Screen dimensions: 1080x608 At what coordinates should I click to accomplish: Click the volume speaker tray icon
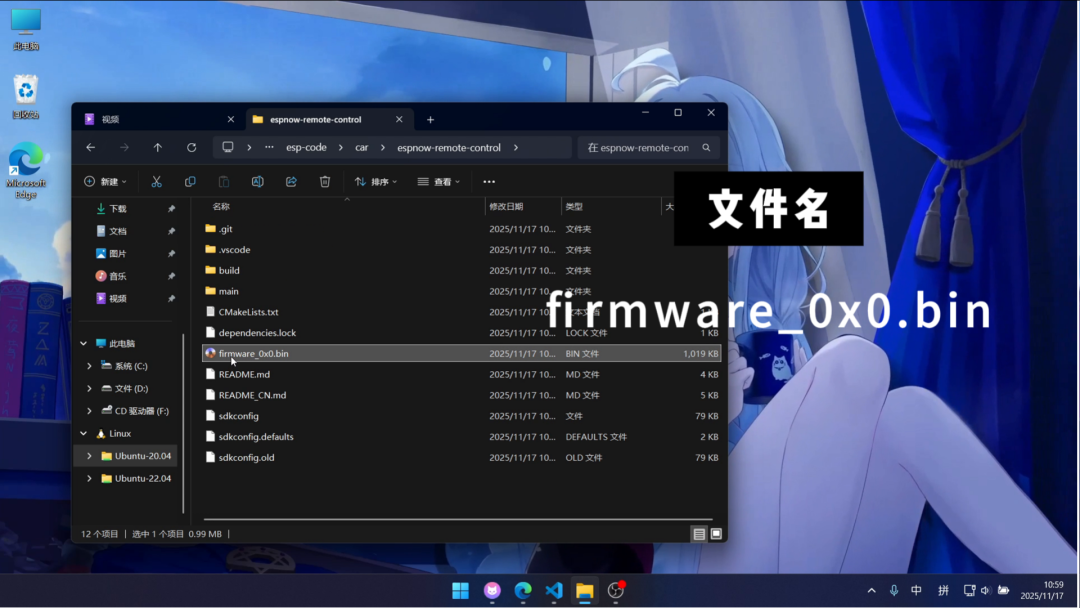(986, 591)
